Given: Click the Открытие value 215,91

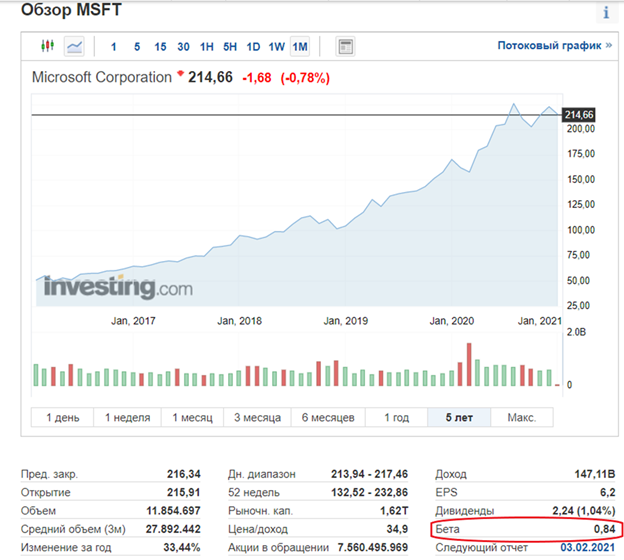Looking at the screenshot, I should (183, 492).
